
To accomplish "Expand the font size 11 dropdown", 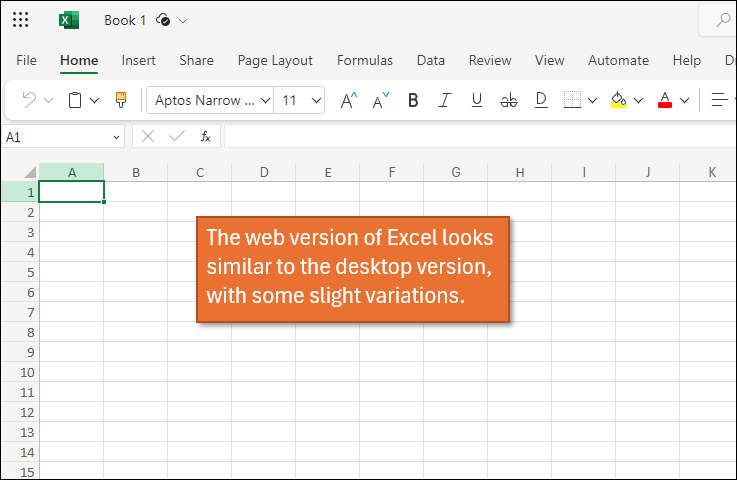I will (x=317, y=100).
